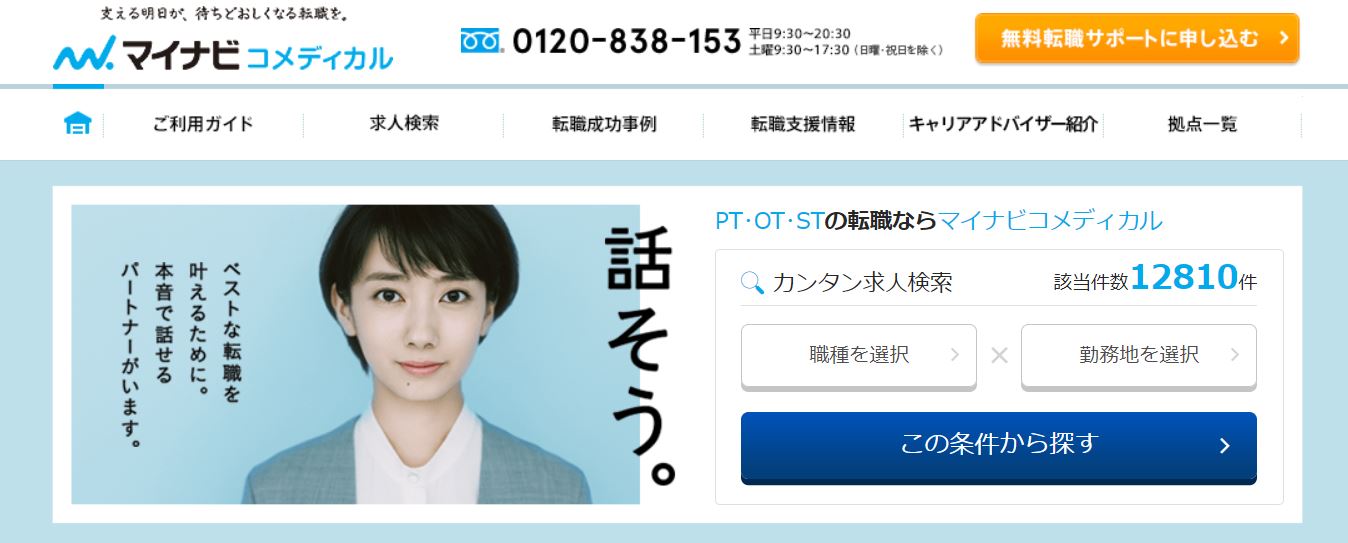
Task: Open 拠点一覧 menu item
Action: pyautogui.click(x=1202, y=124)
